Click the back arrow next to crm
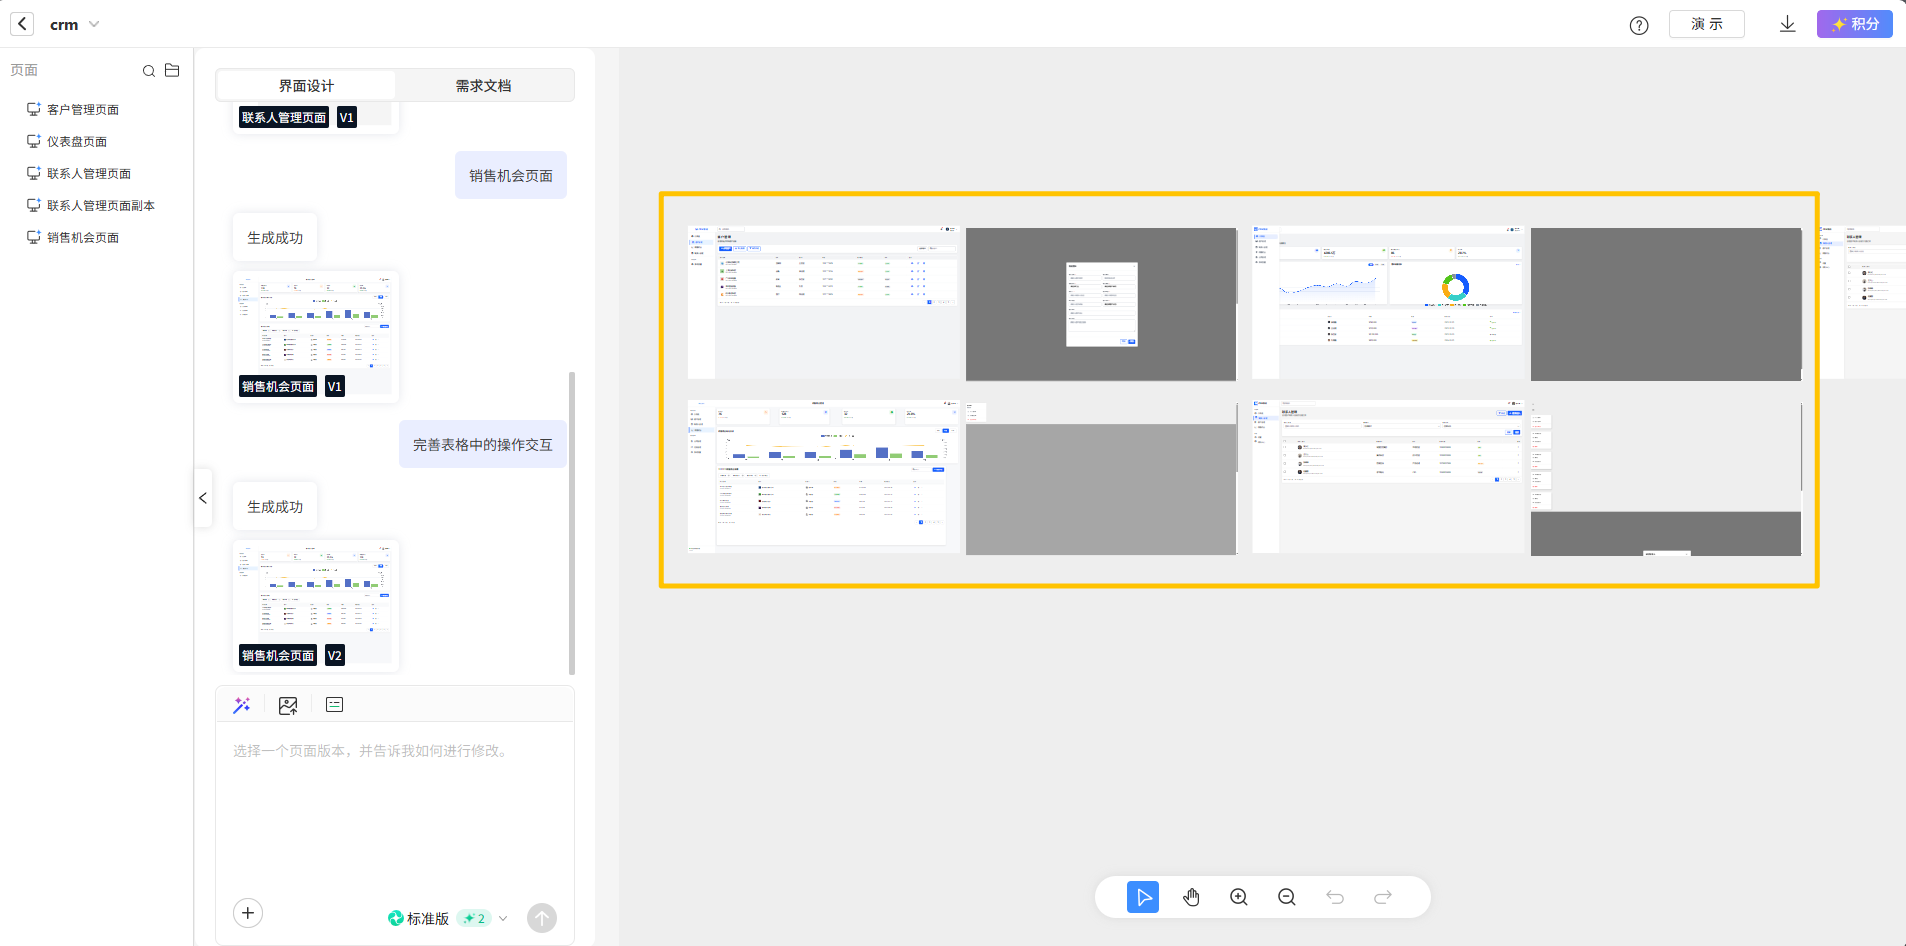The width and height of the screenshot is (1906, 946). click(22, 24)
